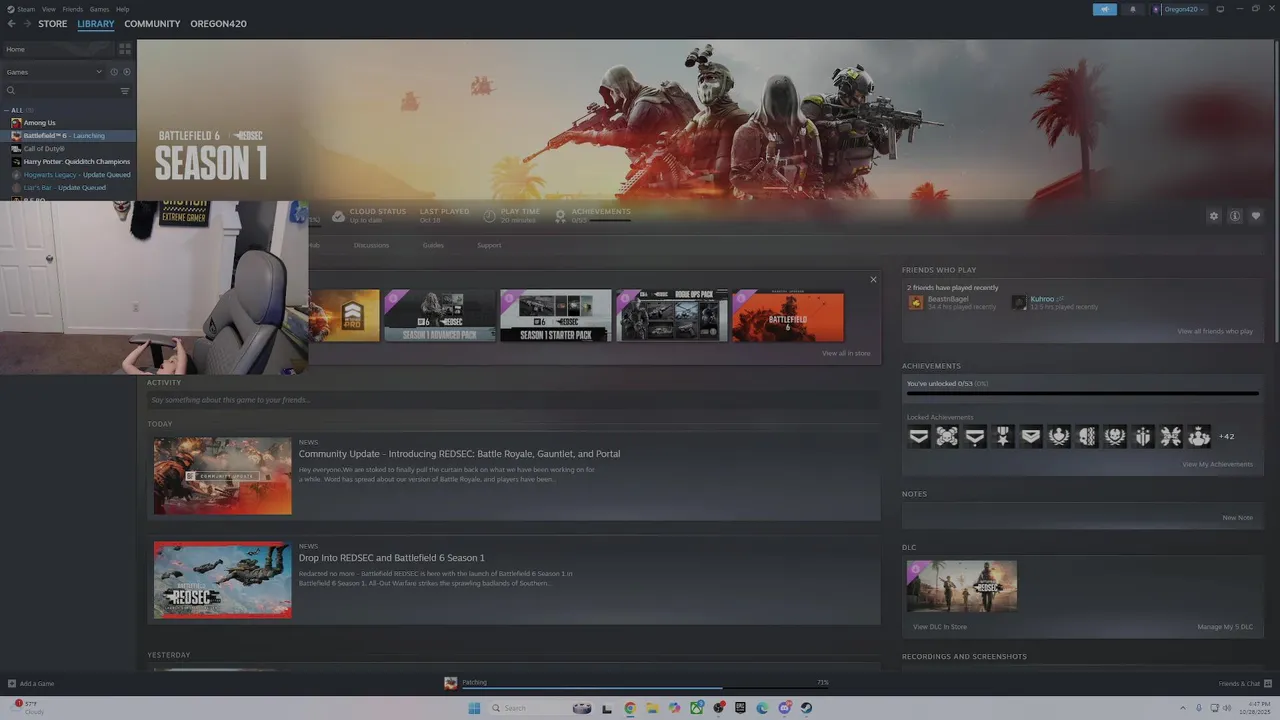Click View My Achievements link
The image size is (1280, 720).
click(x=1217, y=464)
